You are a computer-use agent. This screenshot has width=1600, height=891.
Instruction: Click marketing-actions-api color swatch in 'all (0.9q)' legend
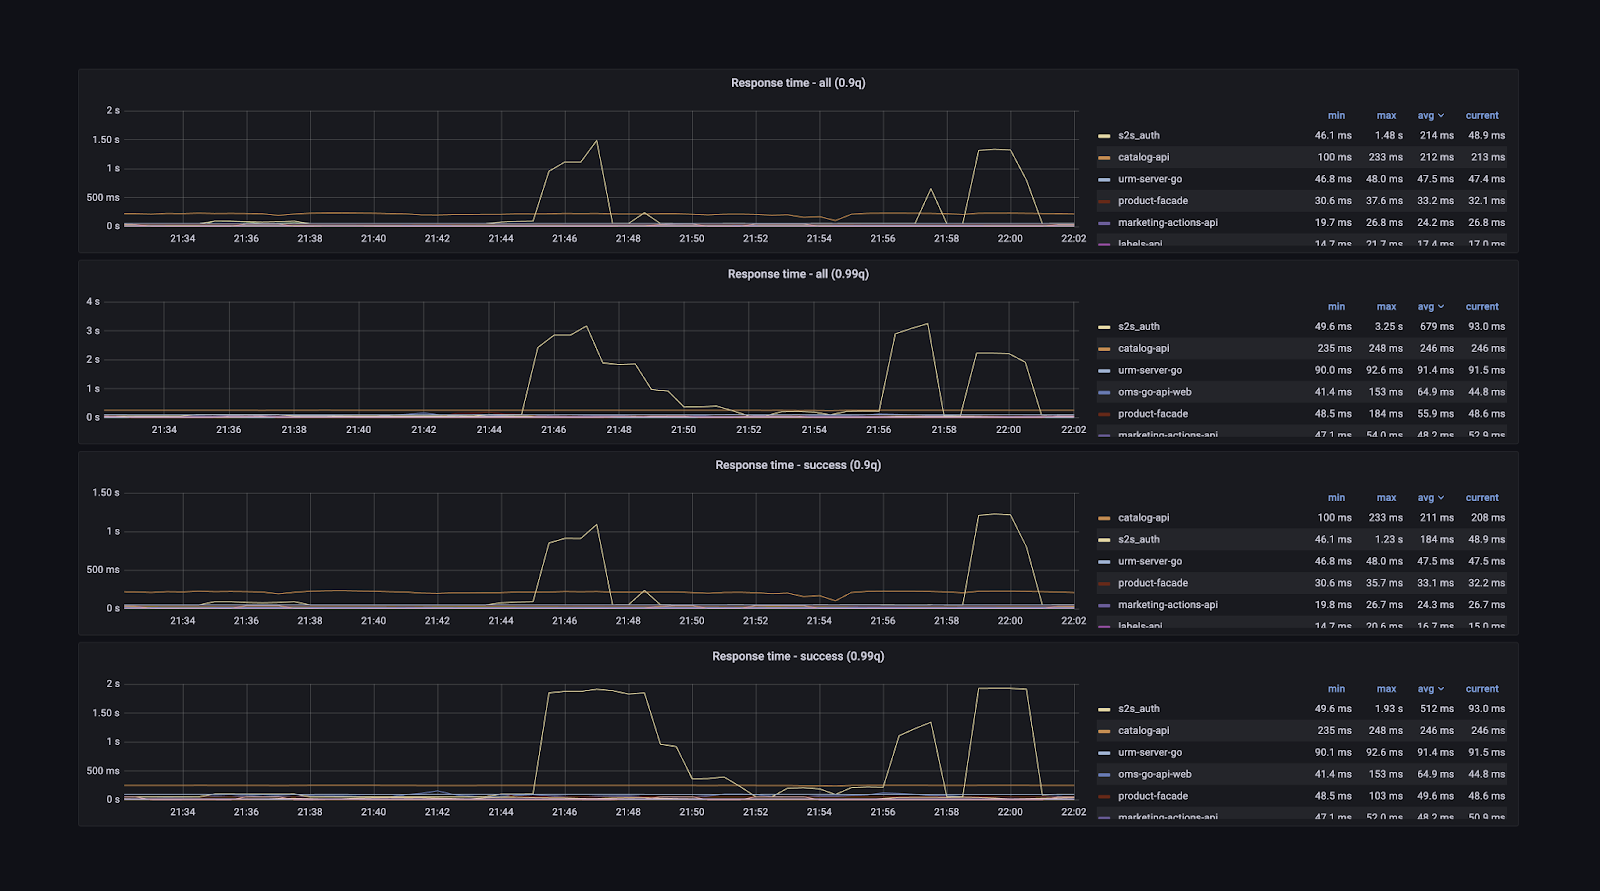coord(1104,223)
